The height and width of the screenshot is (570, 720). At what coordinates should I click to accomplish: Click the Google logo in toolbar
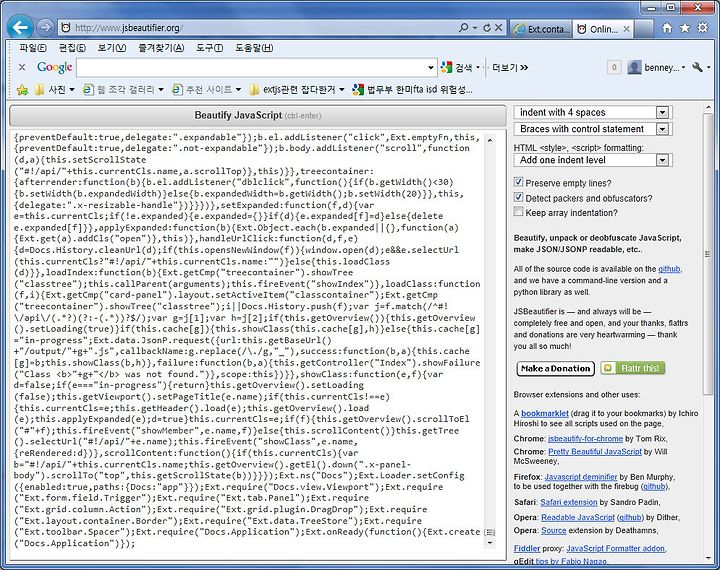tap(55, 68)
